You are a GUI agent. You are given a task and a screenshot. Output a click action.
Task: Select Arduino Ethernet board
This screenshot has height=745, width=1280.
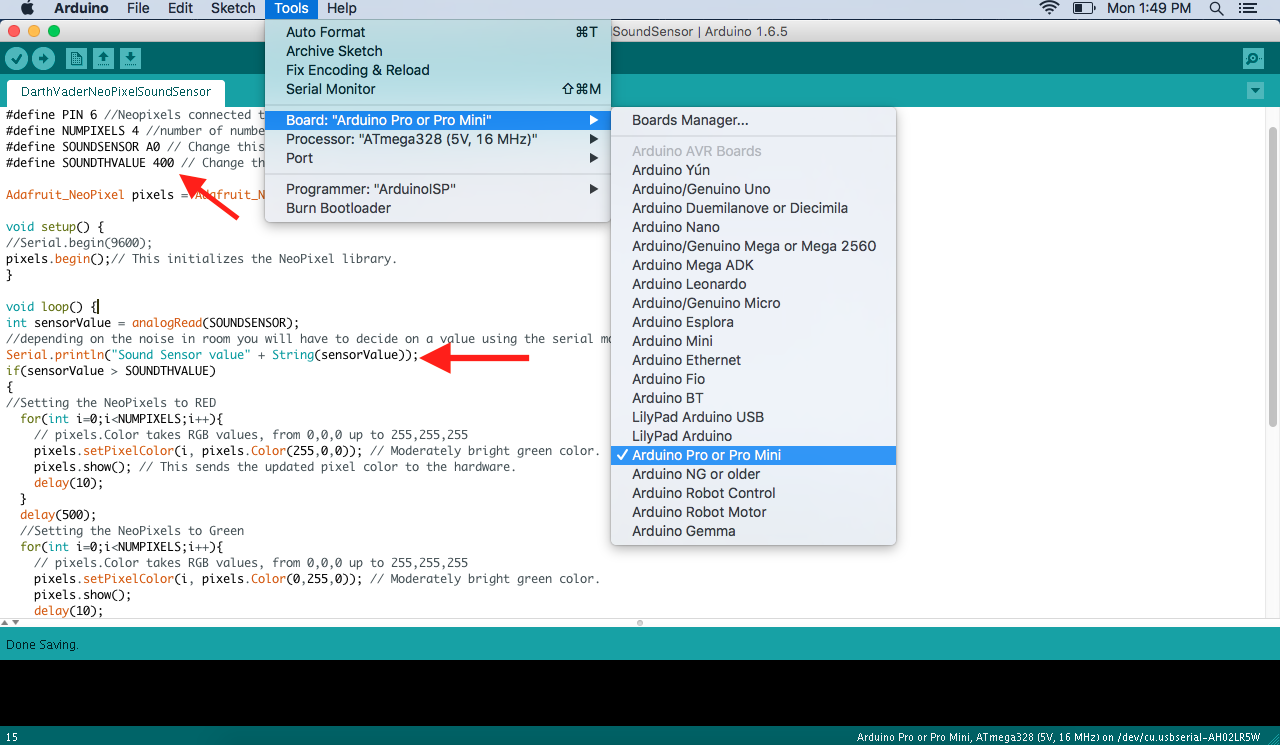click(x=753, y=360)
